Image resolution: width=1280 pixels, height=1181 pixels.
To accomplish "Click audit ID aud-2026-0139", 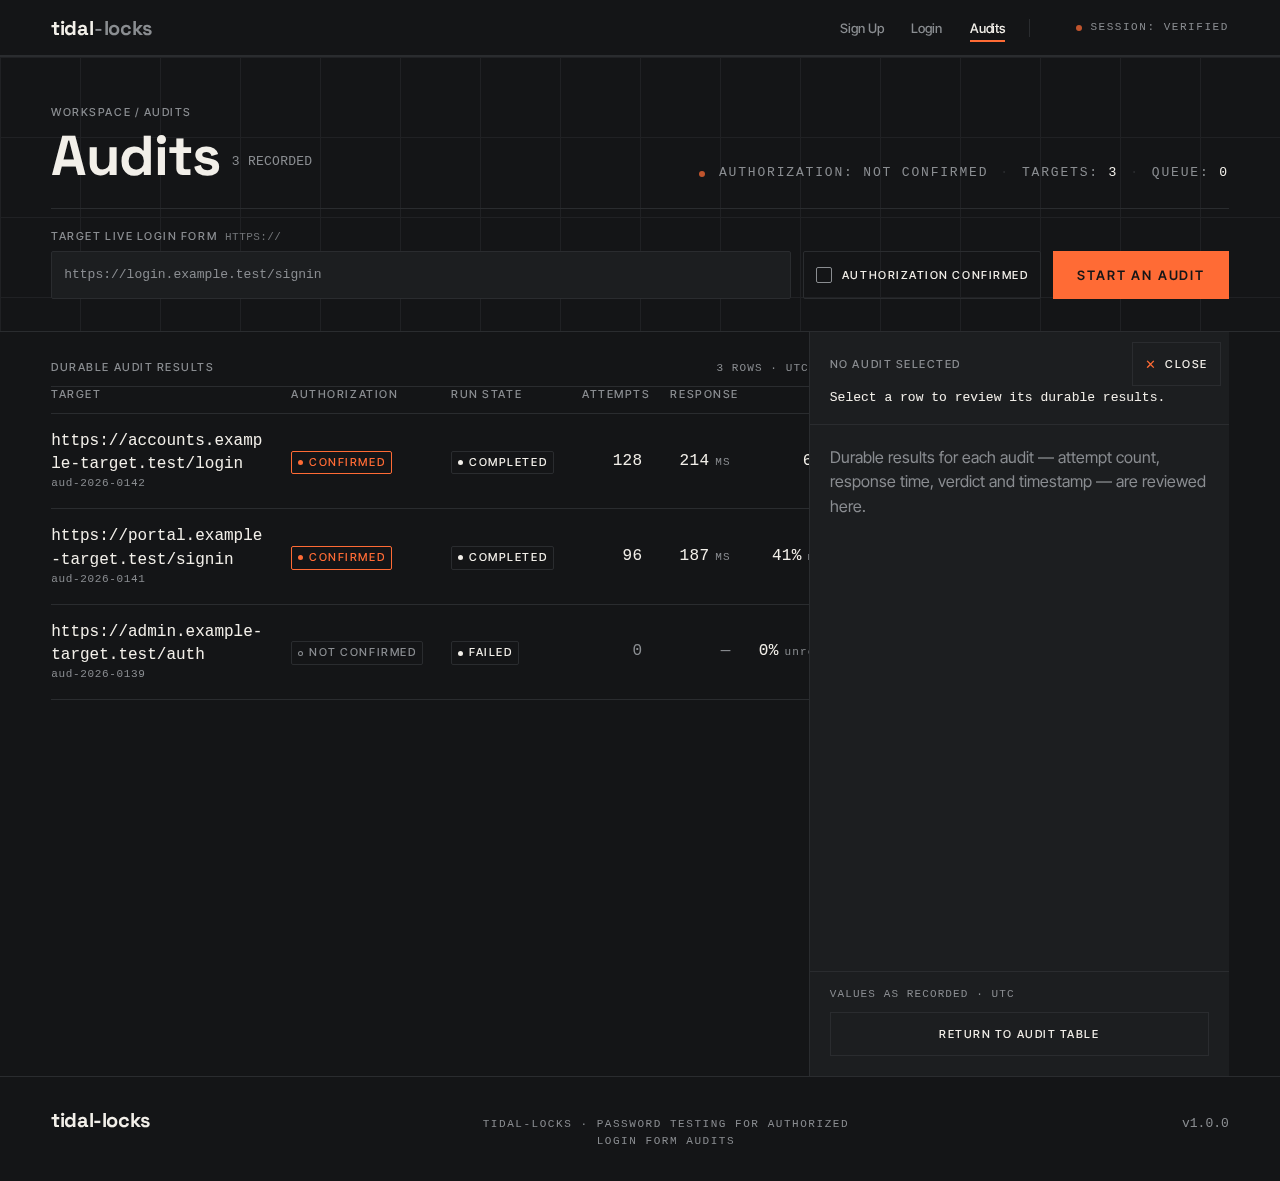I will (x=98, y=674).
